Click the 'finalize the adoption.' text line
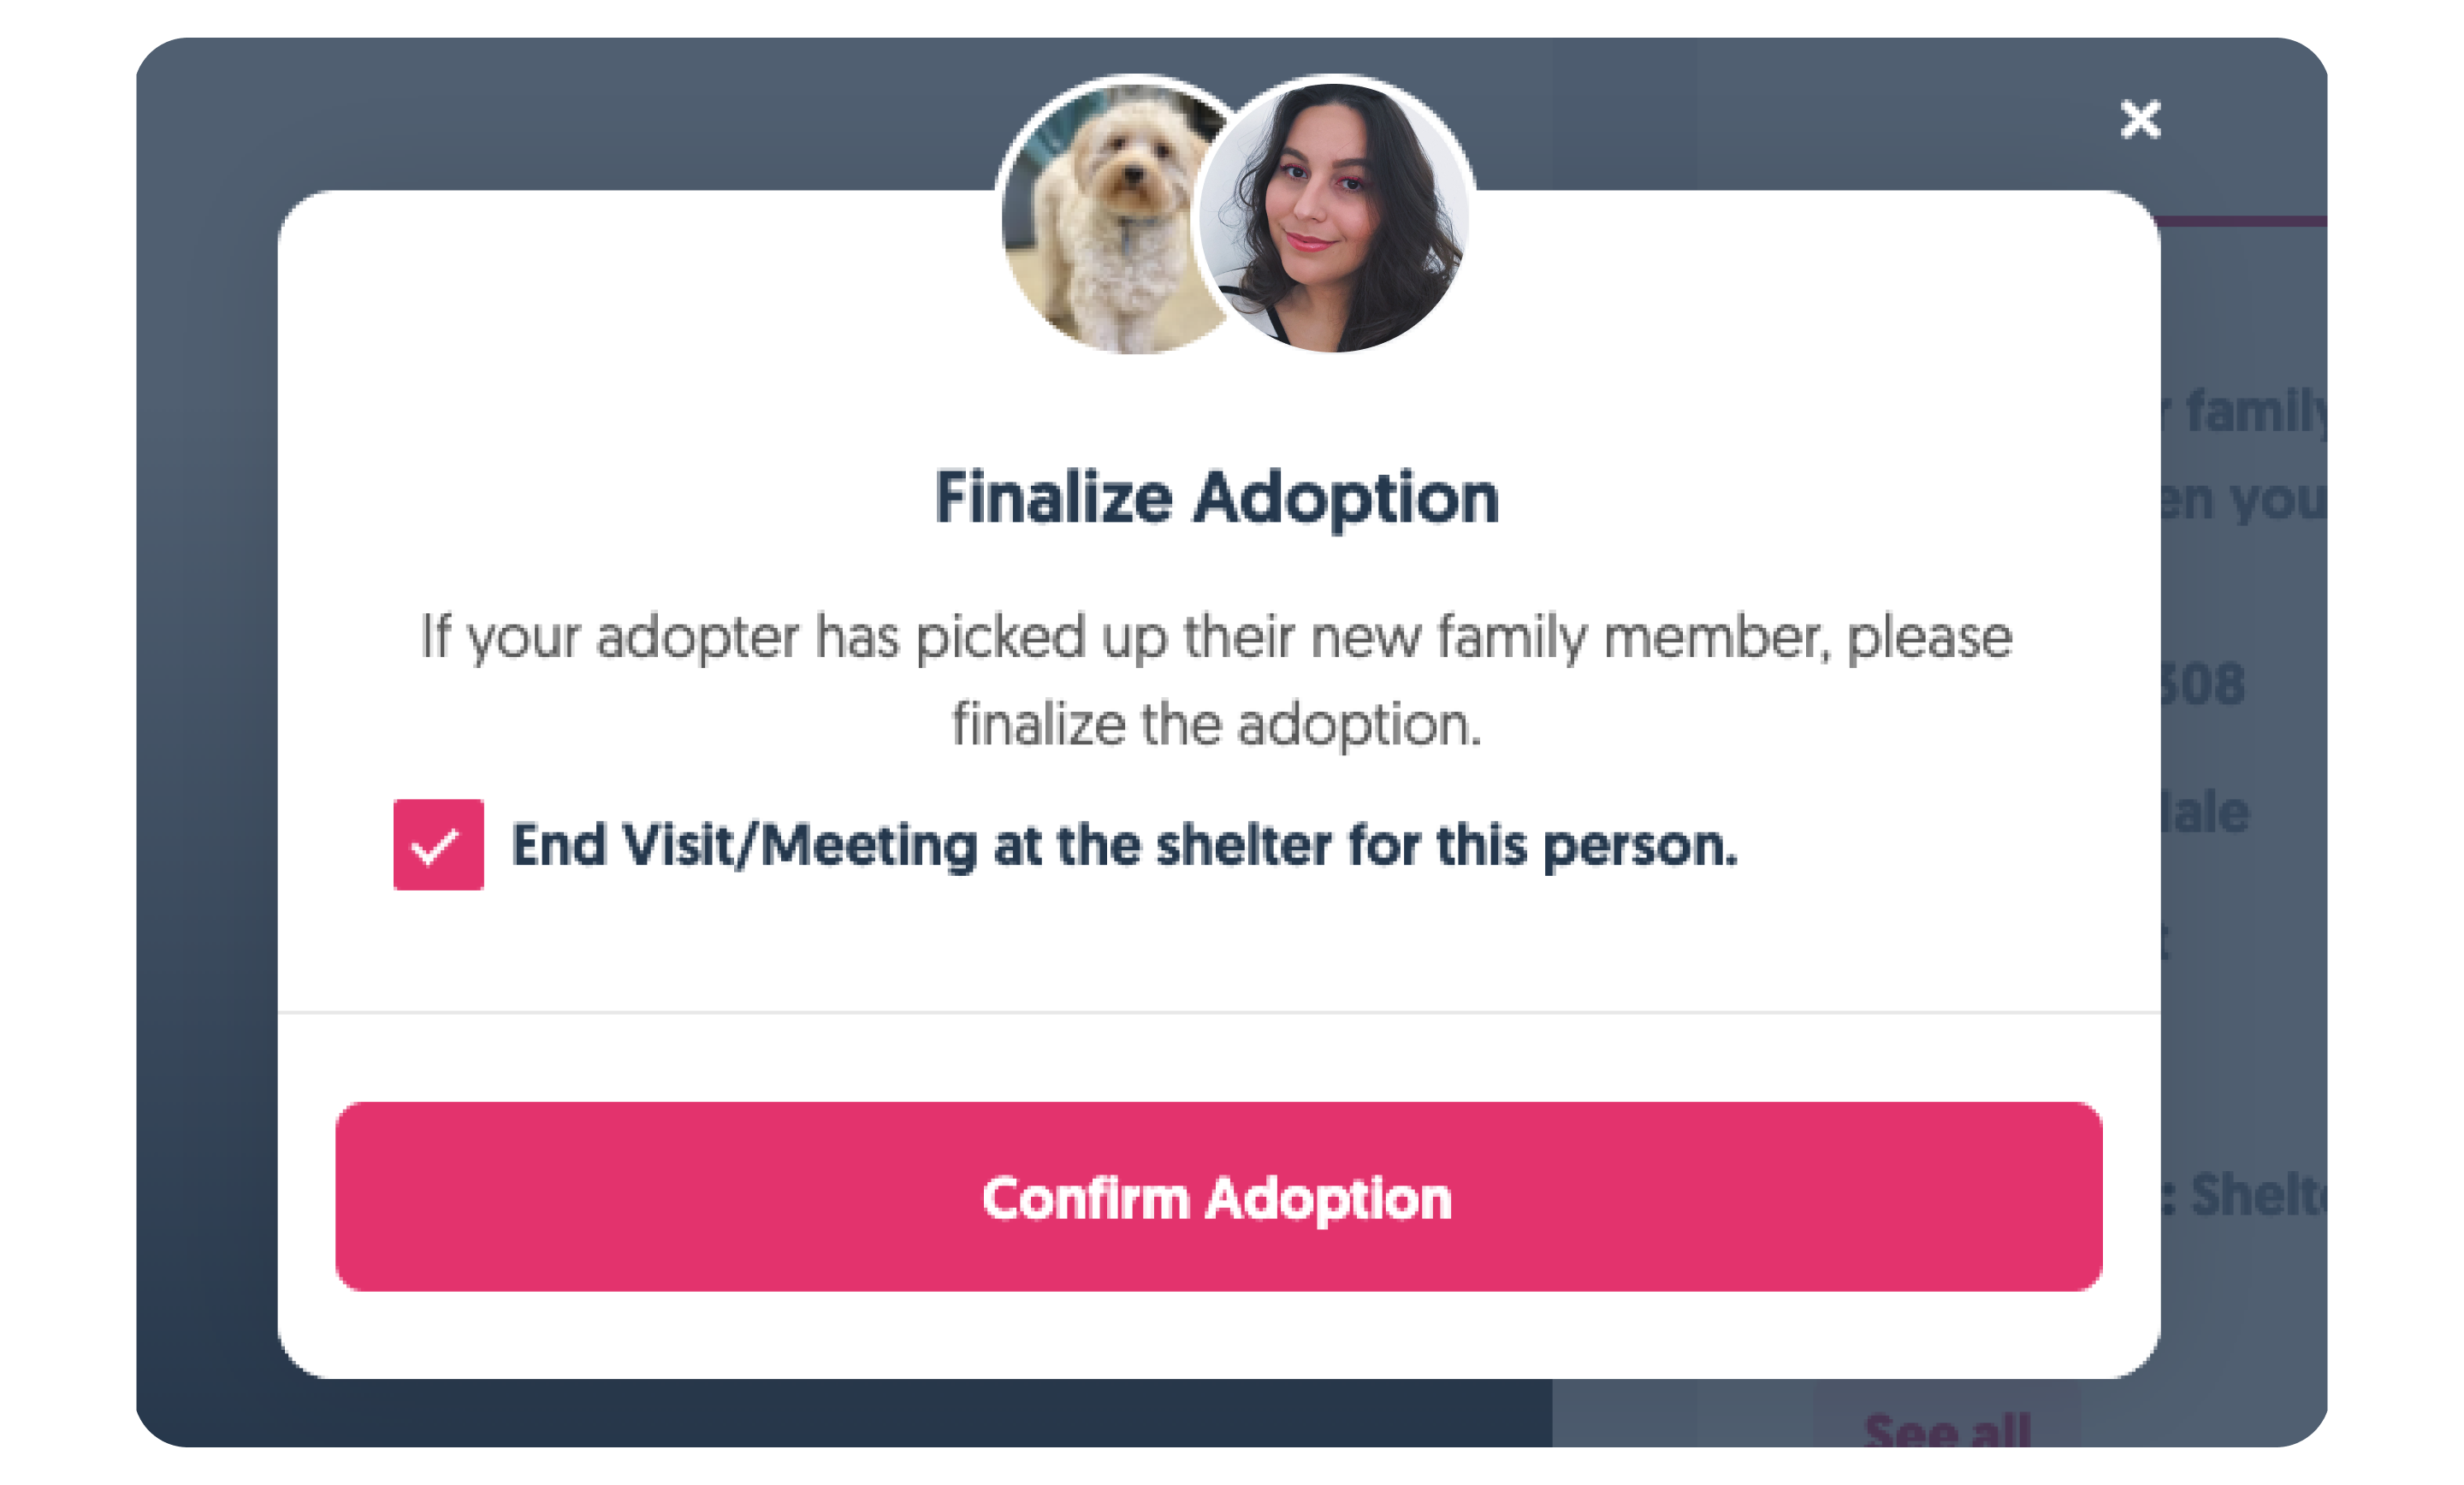The width and height of the screenshot is (2464, 1485). point(1216,724)
